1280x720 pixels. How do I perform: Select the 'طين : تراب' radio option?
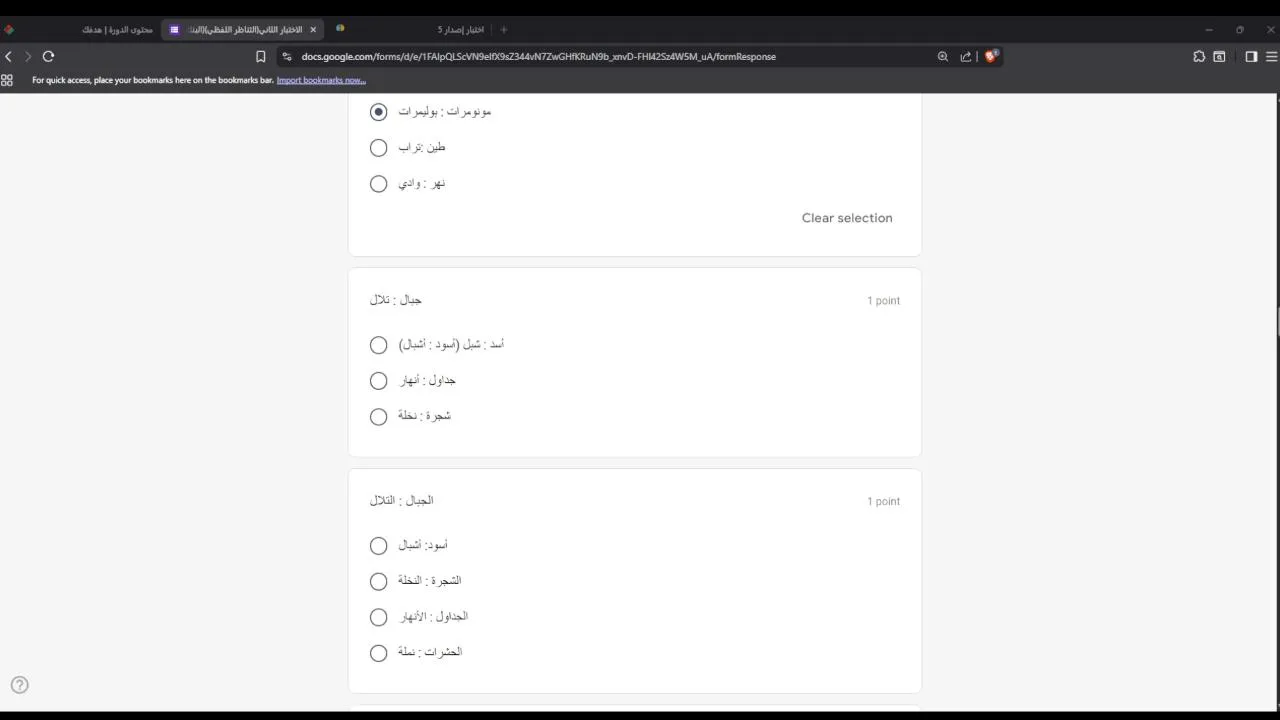click(378, 148)
